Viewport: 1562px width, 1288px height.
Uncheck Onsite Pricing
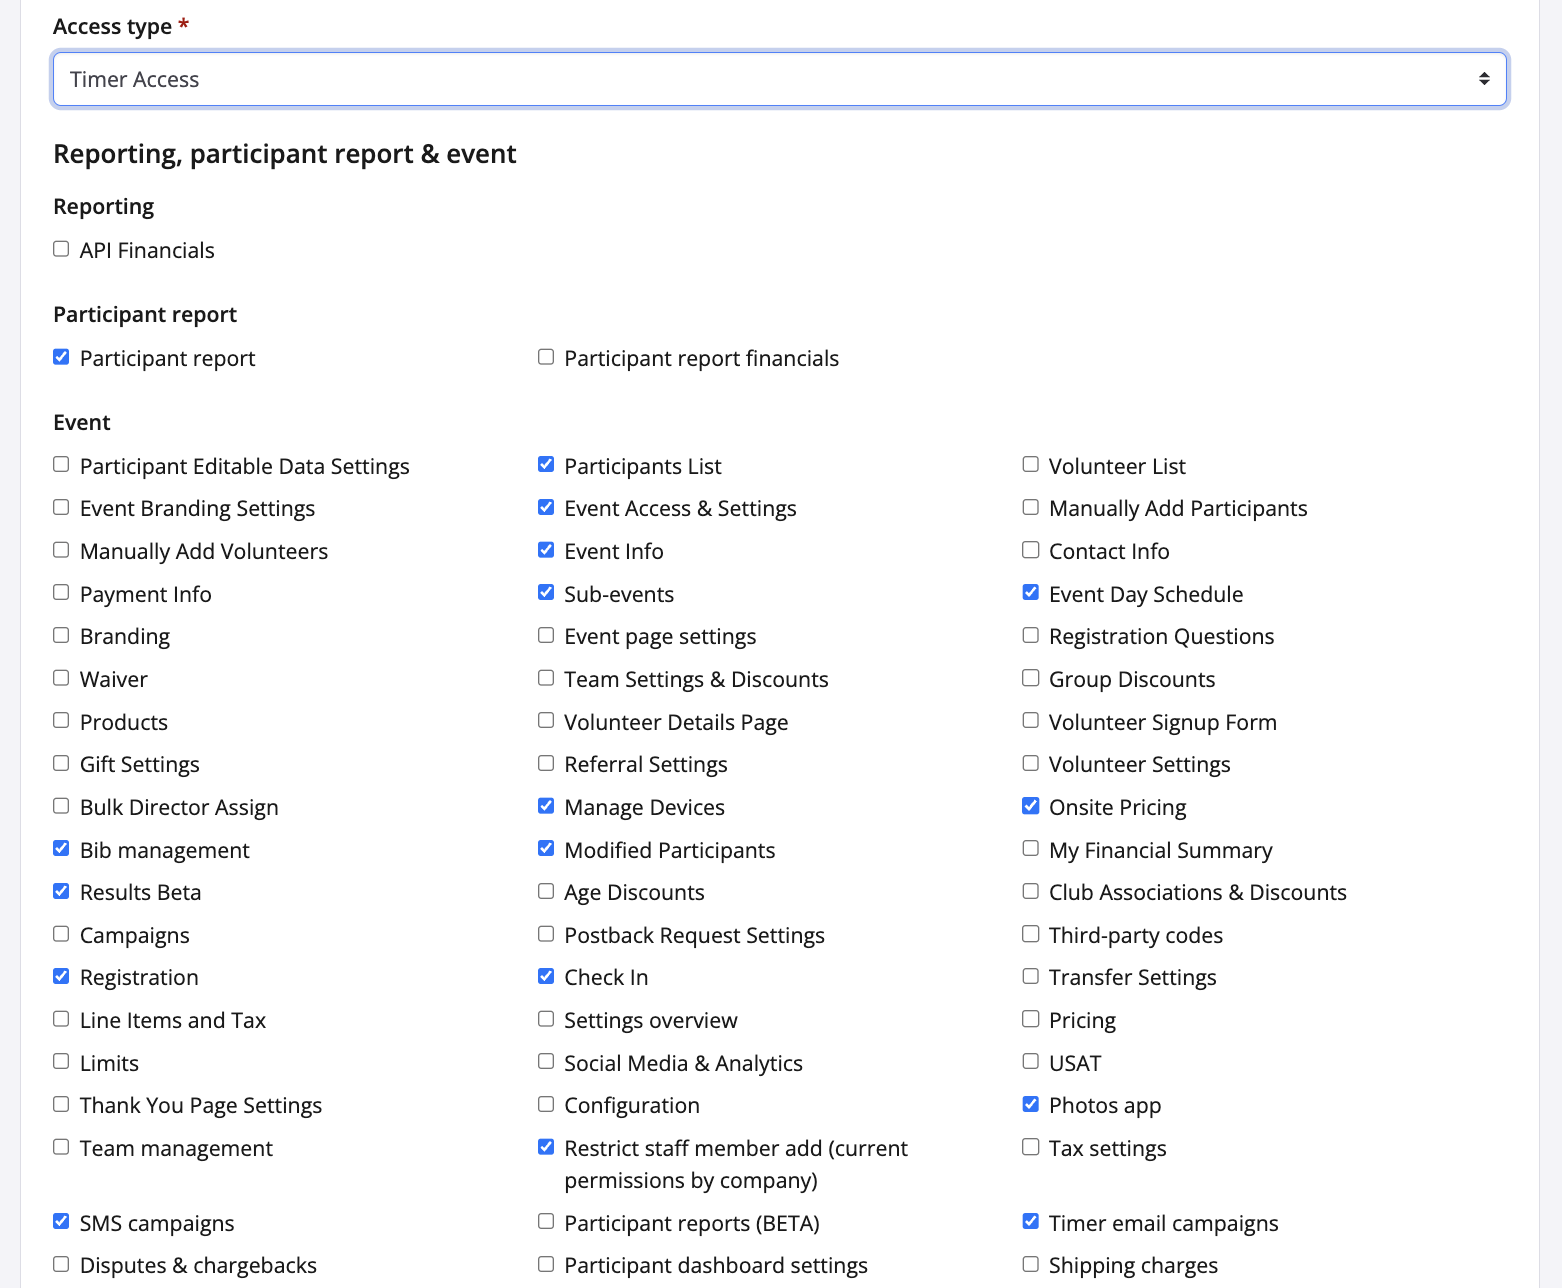[x=1031, y=806]
